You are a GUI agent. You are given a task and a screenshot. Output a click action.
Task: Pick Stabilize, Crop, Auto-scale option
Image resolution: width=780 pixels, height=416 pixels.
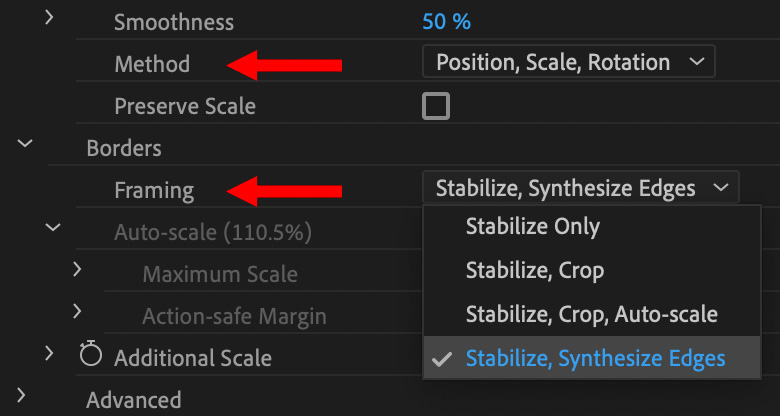591,314
